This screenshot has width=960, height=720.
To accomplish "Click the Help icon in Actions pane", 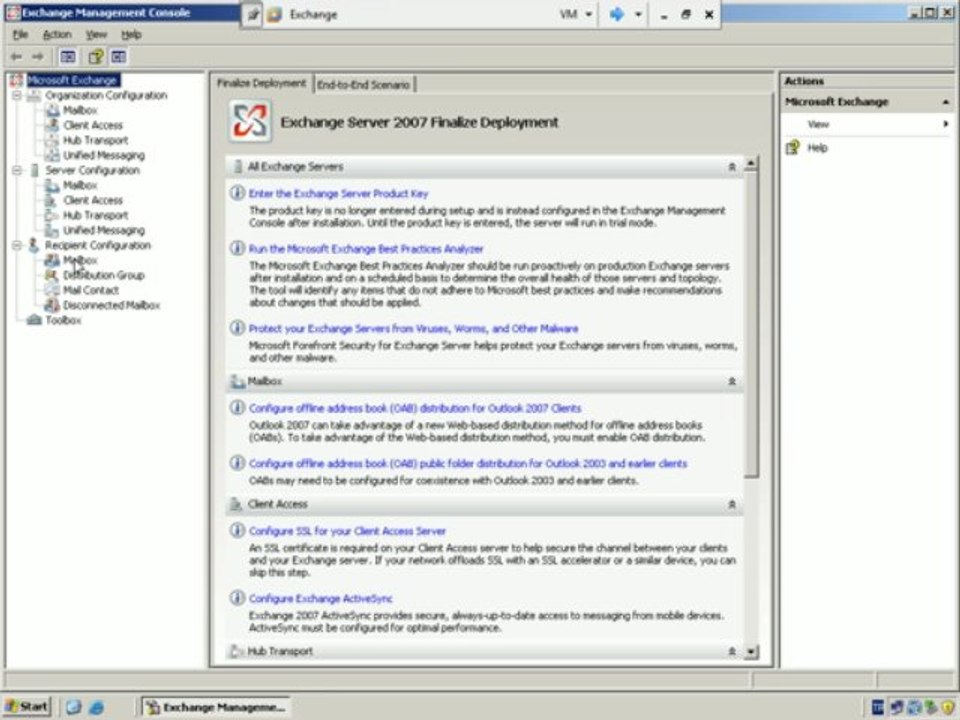I will point(793,148).
